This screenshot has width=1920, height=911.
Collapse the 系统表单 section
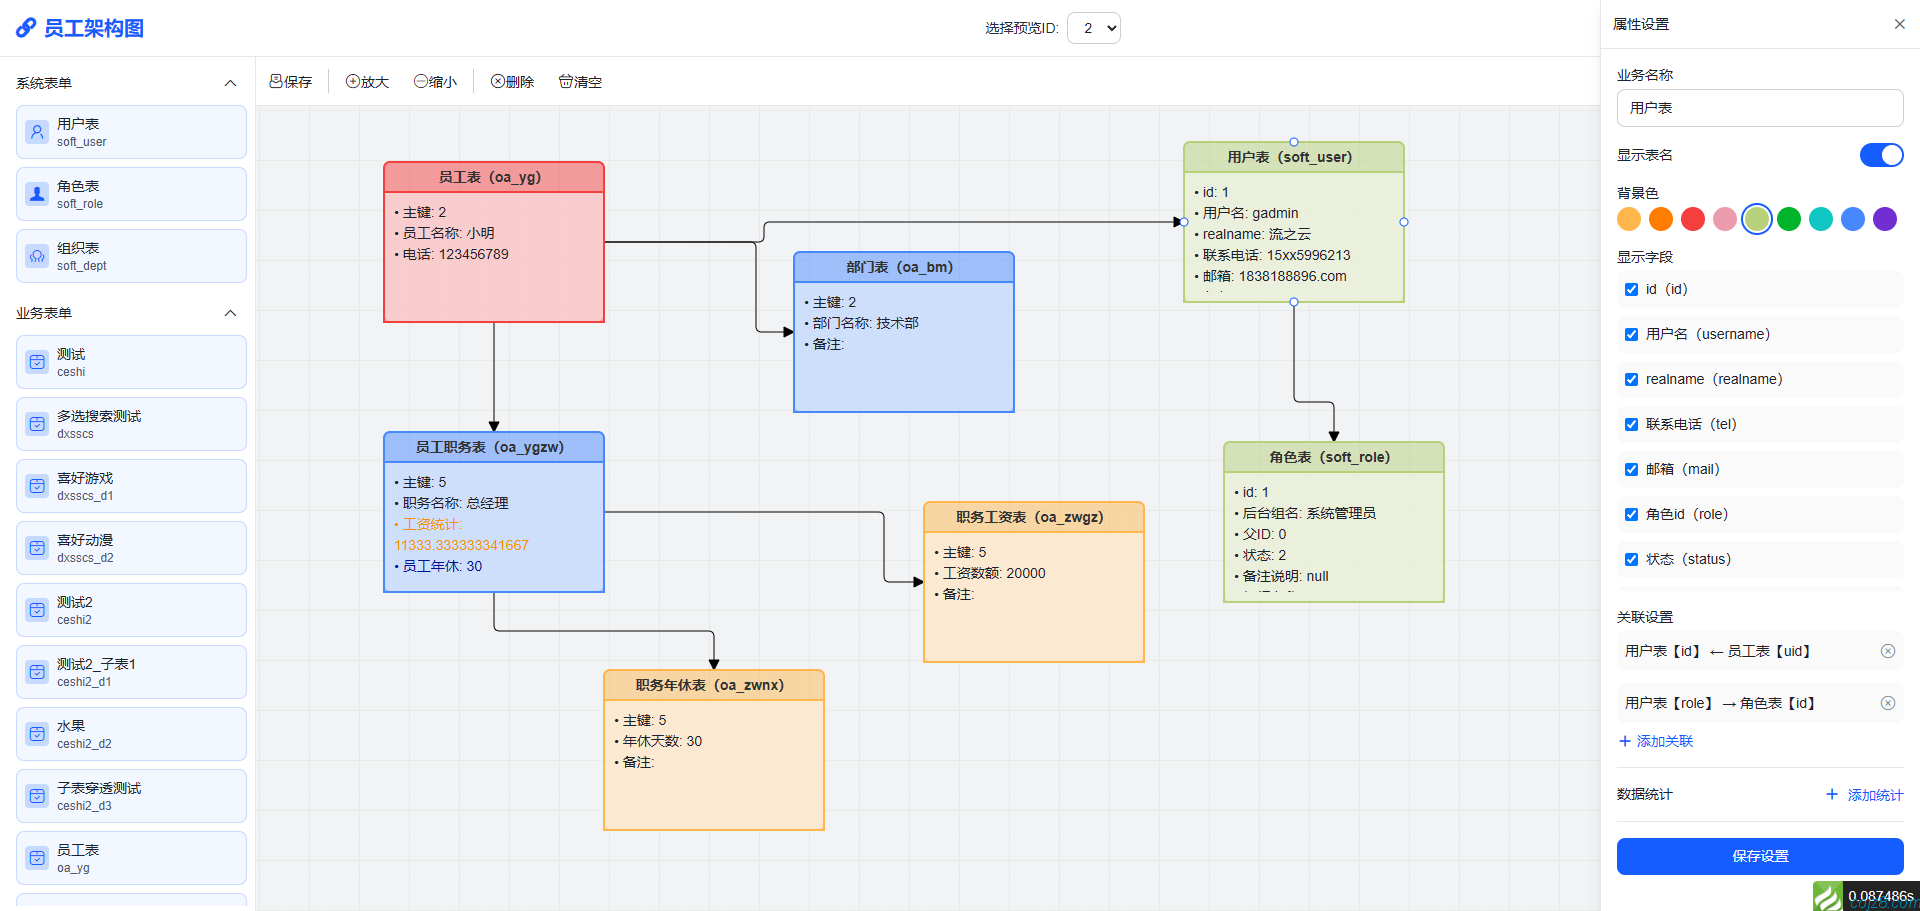(x=230, y=83)
